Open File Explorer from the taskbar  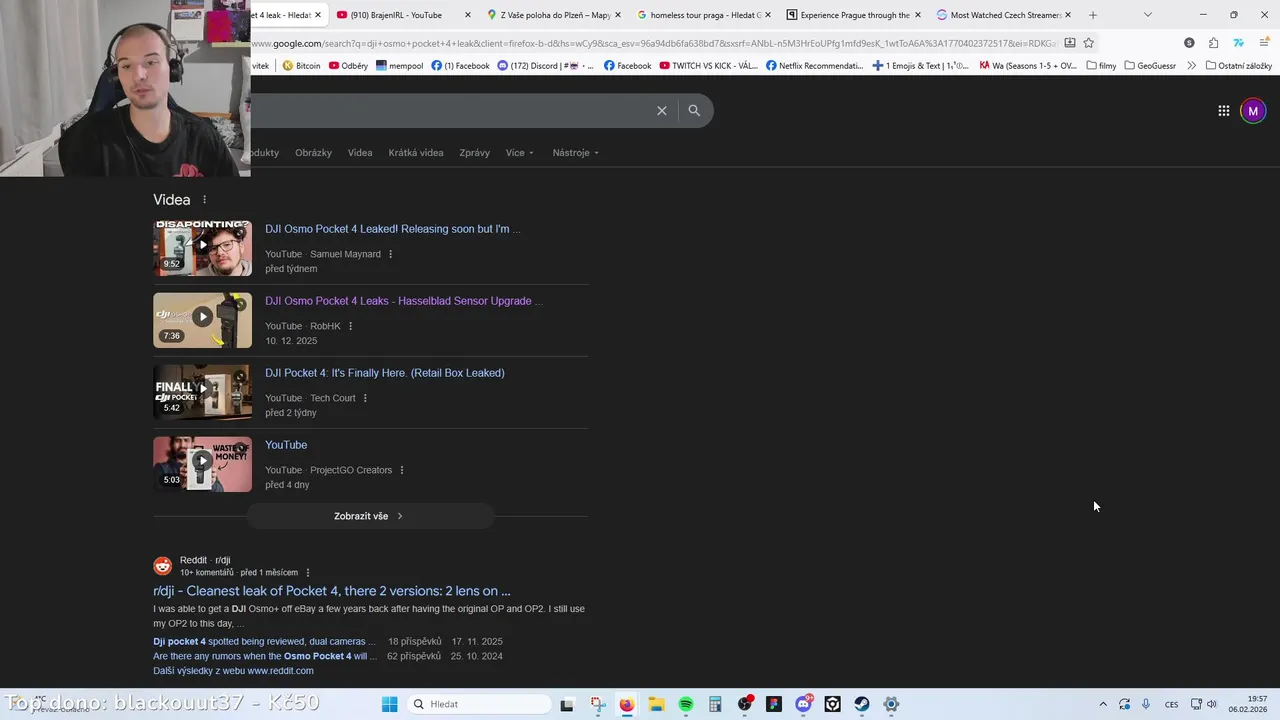[656, 704]
